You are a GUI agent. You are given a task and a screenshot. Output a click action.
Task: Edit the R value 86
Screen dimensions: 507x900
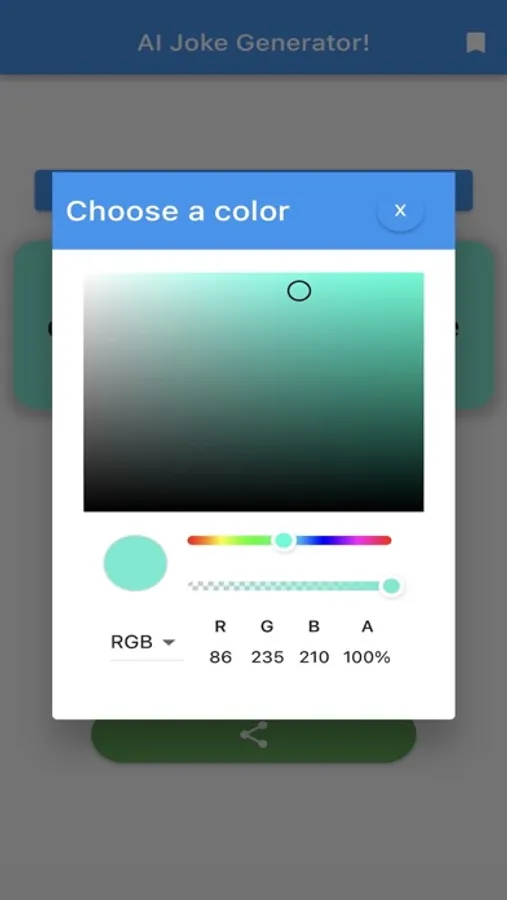(220, 657)
